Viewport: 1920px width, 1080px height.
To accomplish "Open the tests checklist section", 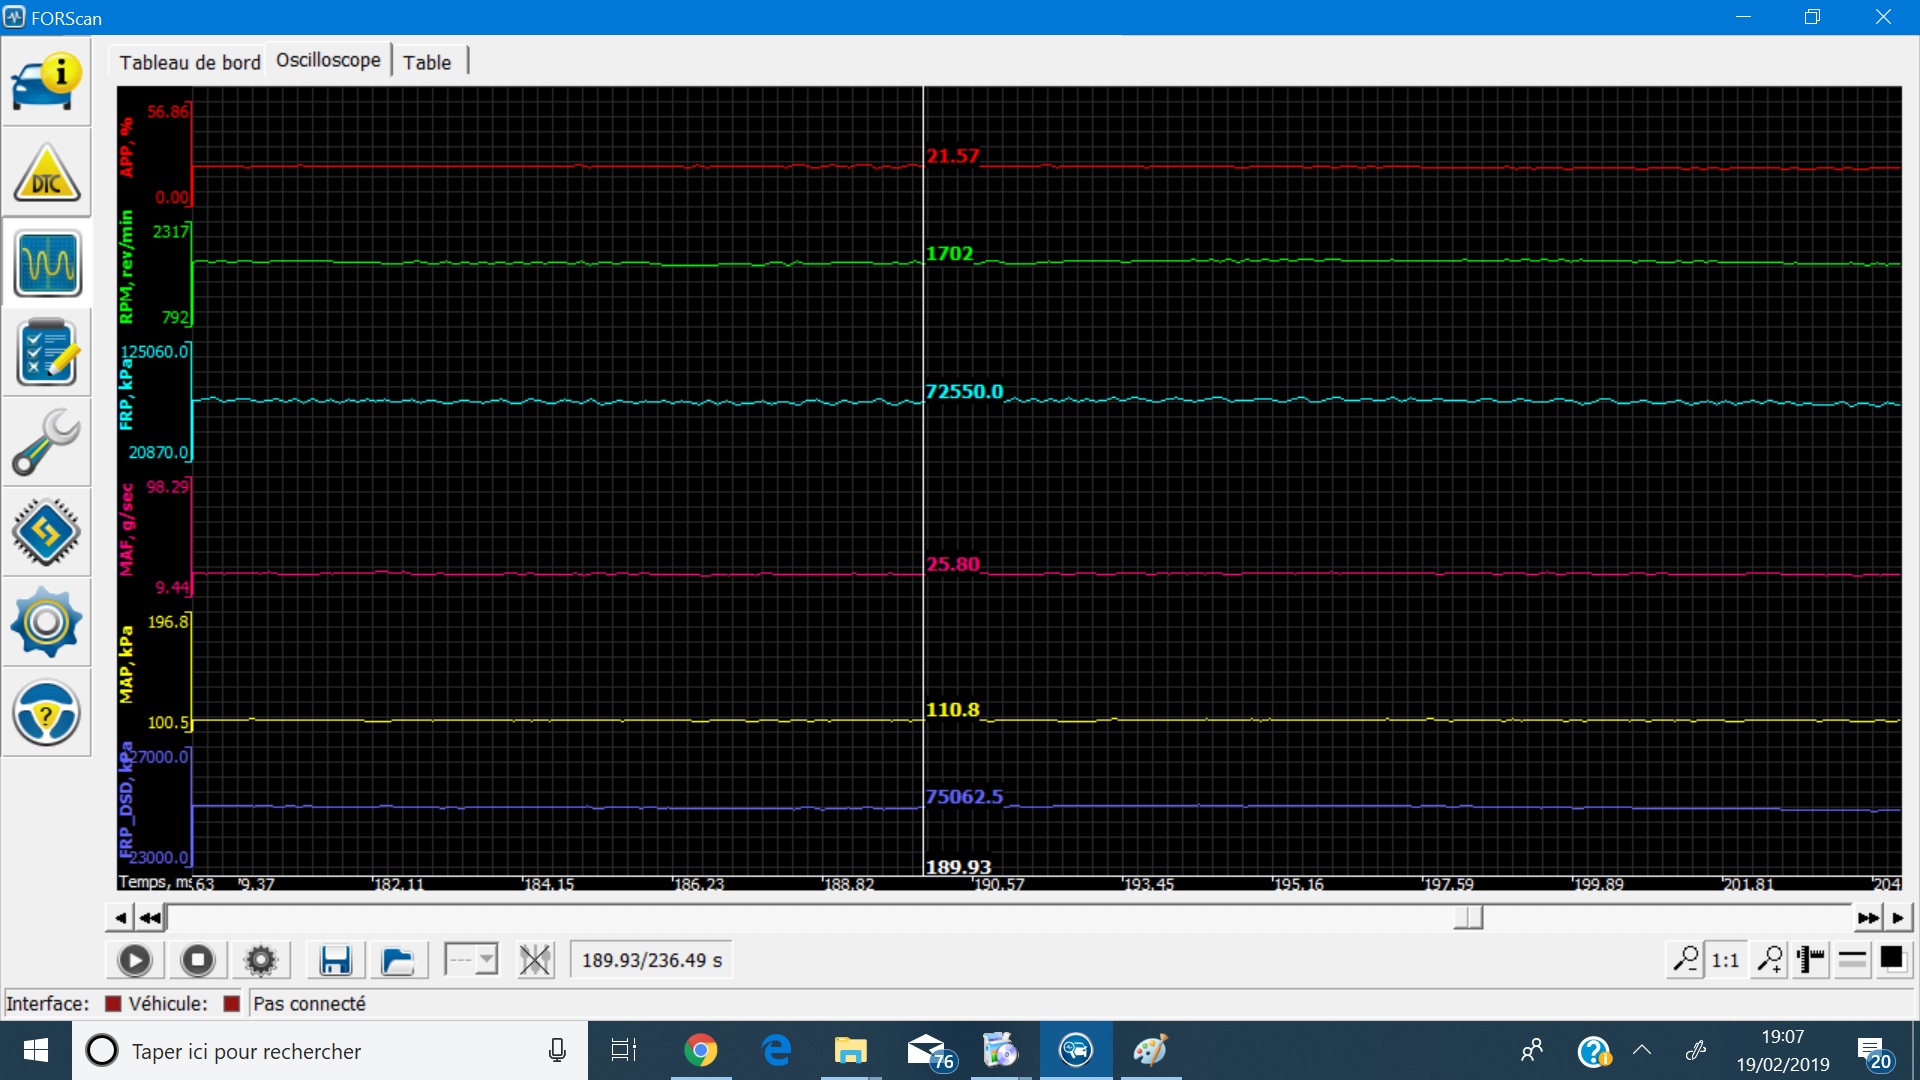I will point(46,352).
